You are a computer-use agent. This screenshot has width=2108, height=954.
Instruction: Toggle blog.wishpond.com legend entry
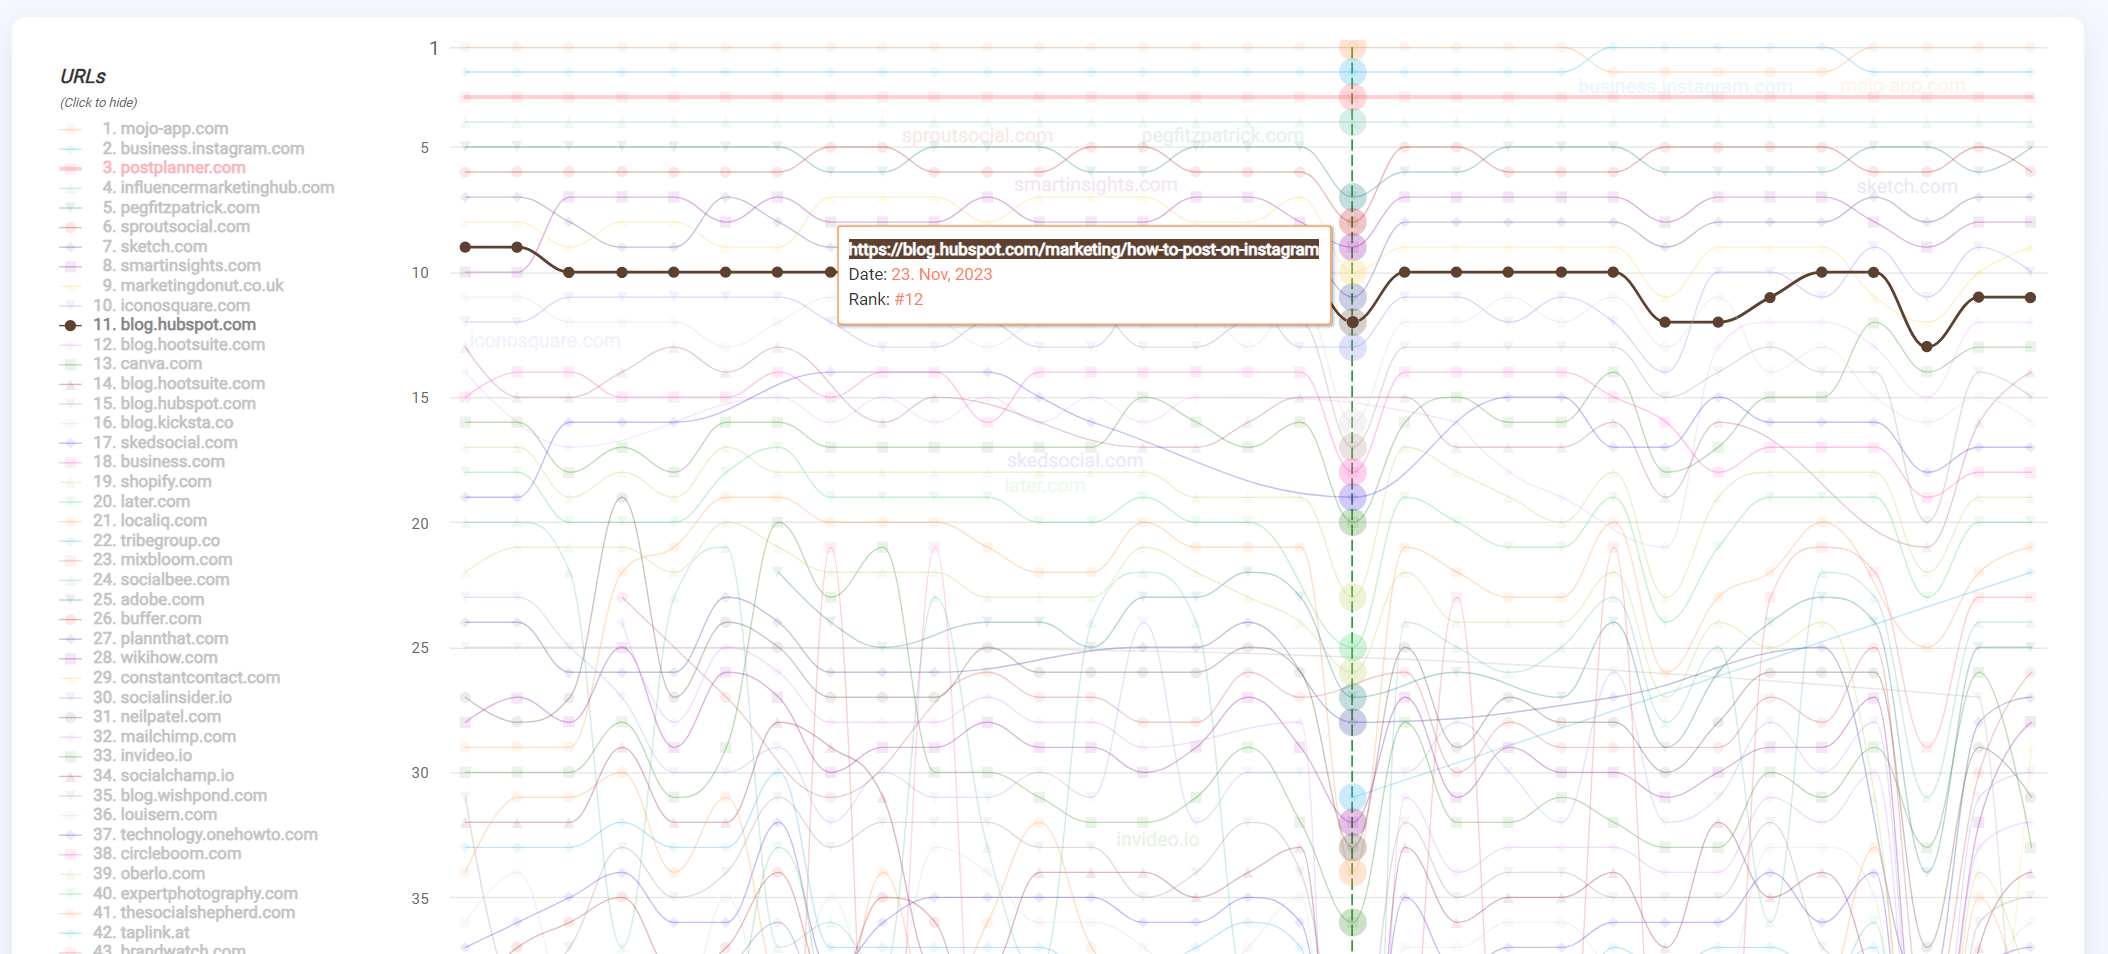click(163, 795)
